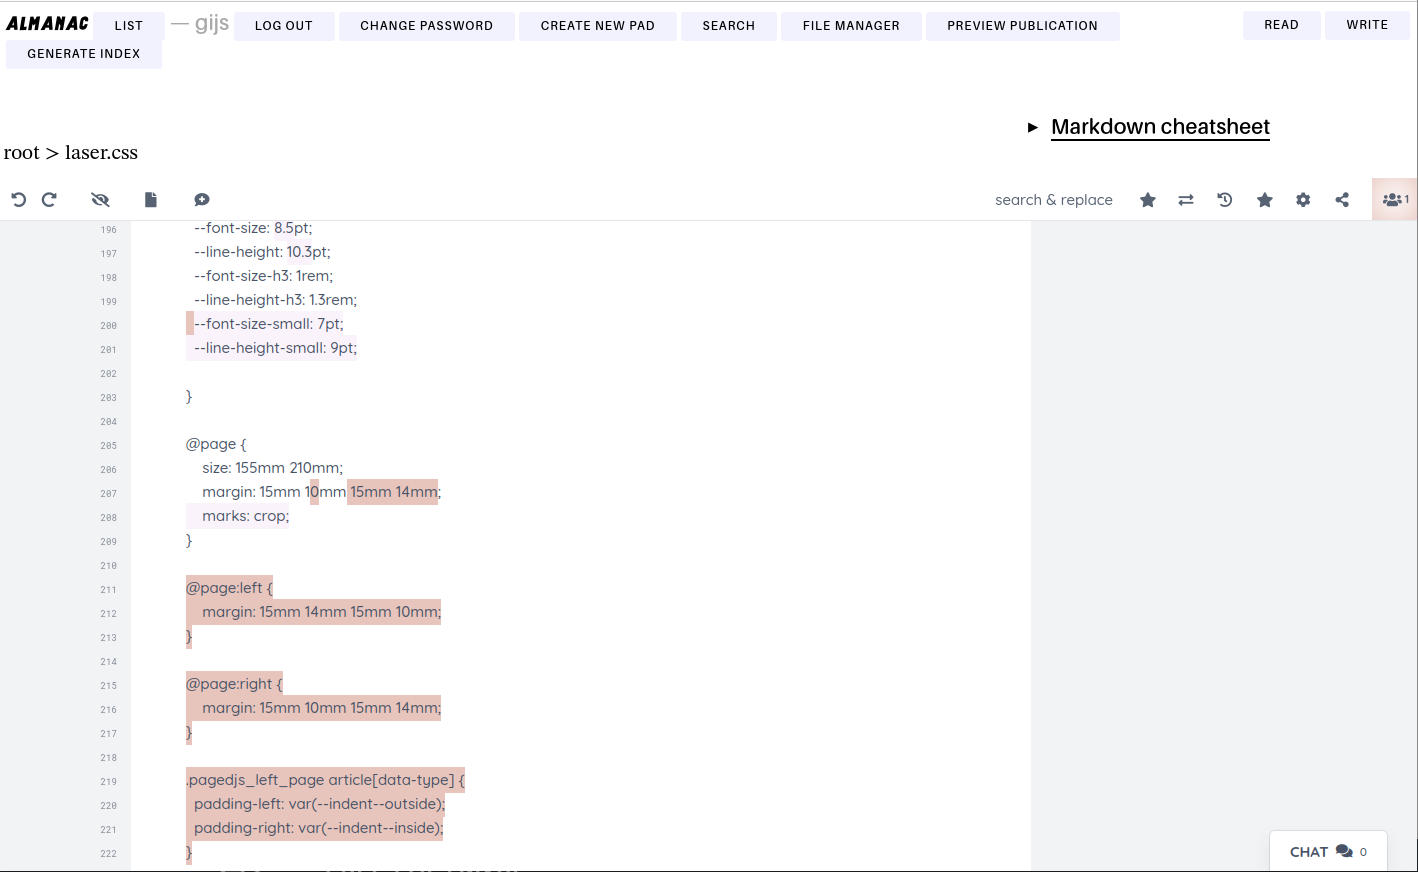Click the add comment bubble icon

coord(201,200)
